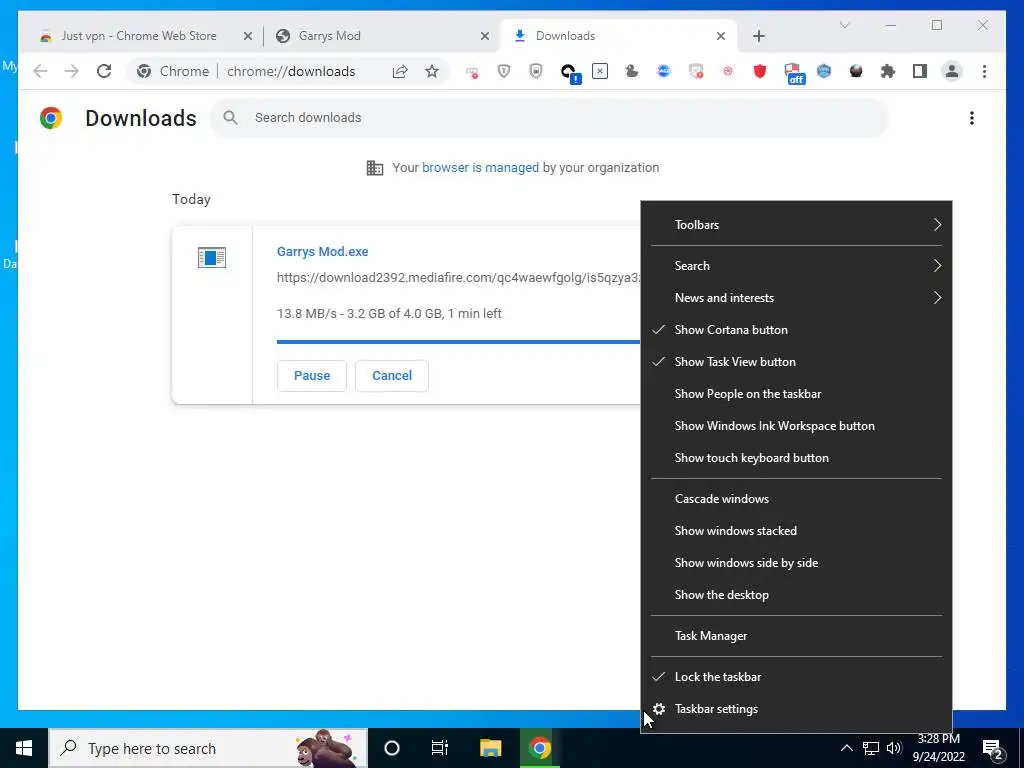Click the blue hexagon VPN extension icon
This screenshot has width=1024, height=768.
point(824,71)
